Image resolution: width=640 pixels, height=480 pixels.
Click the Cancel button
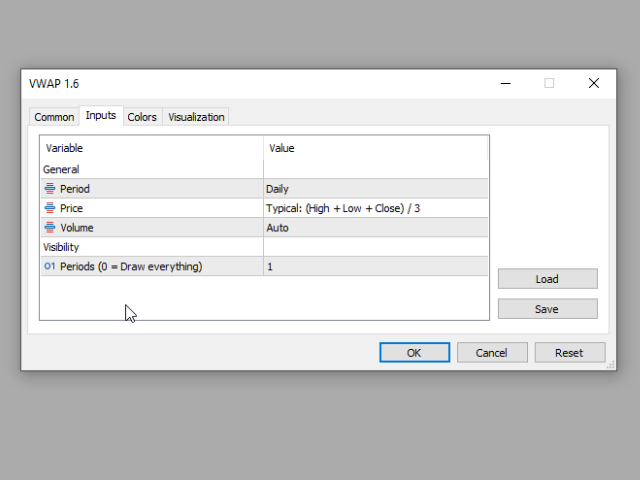[x=492, y=352]
